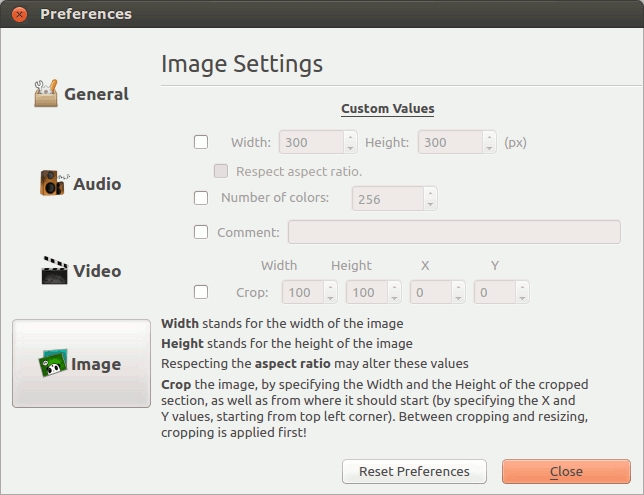Decrease resize Width with down arrow

pos(350,148)
